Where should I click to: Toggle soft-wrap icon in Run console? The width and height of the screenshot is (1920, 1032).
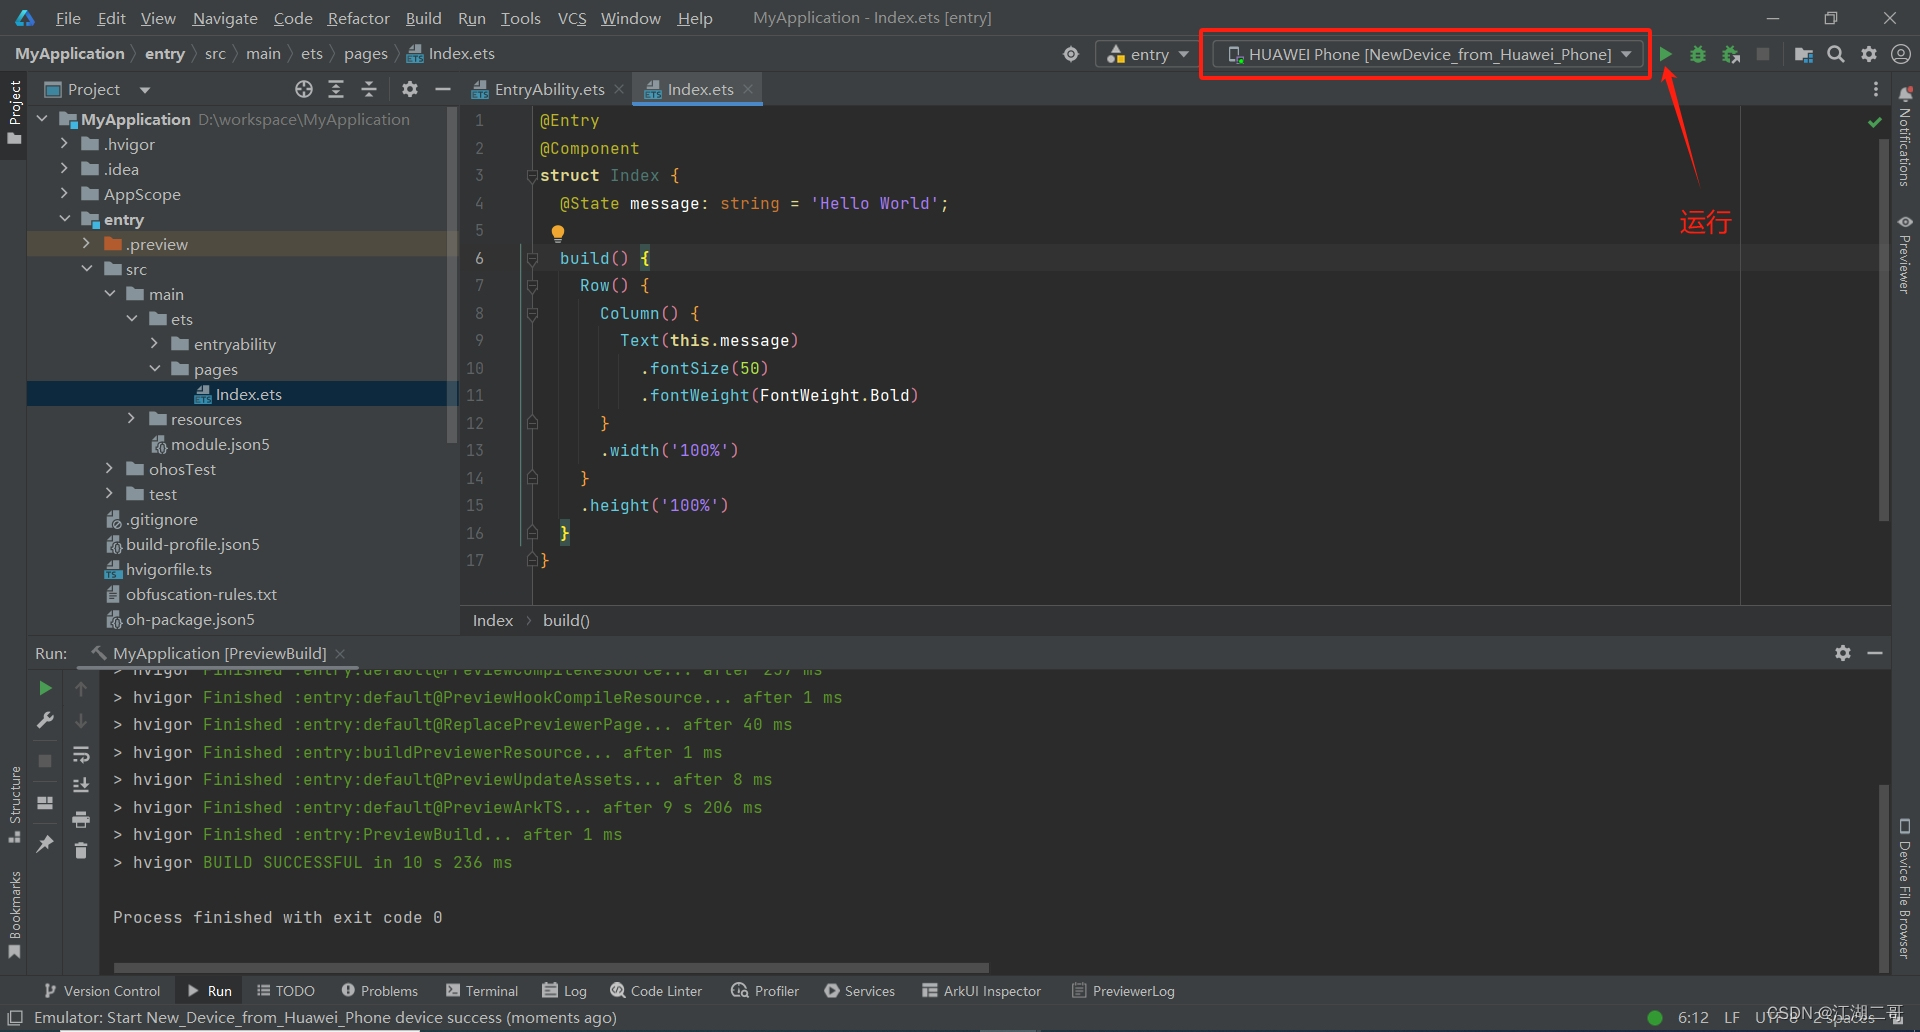(81, 754)
